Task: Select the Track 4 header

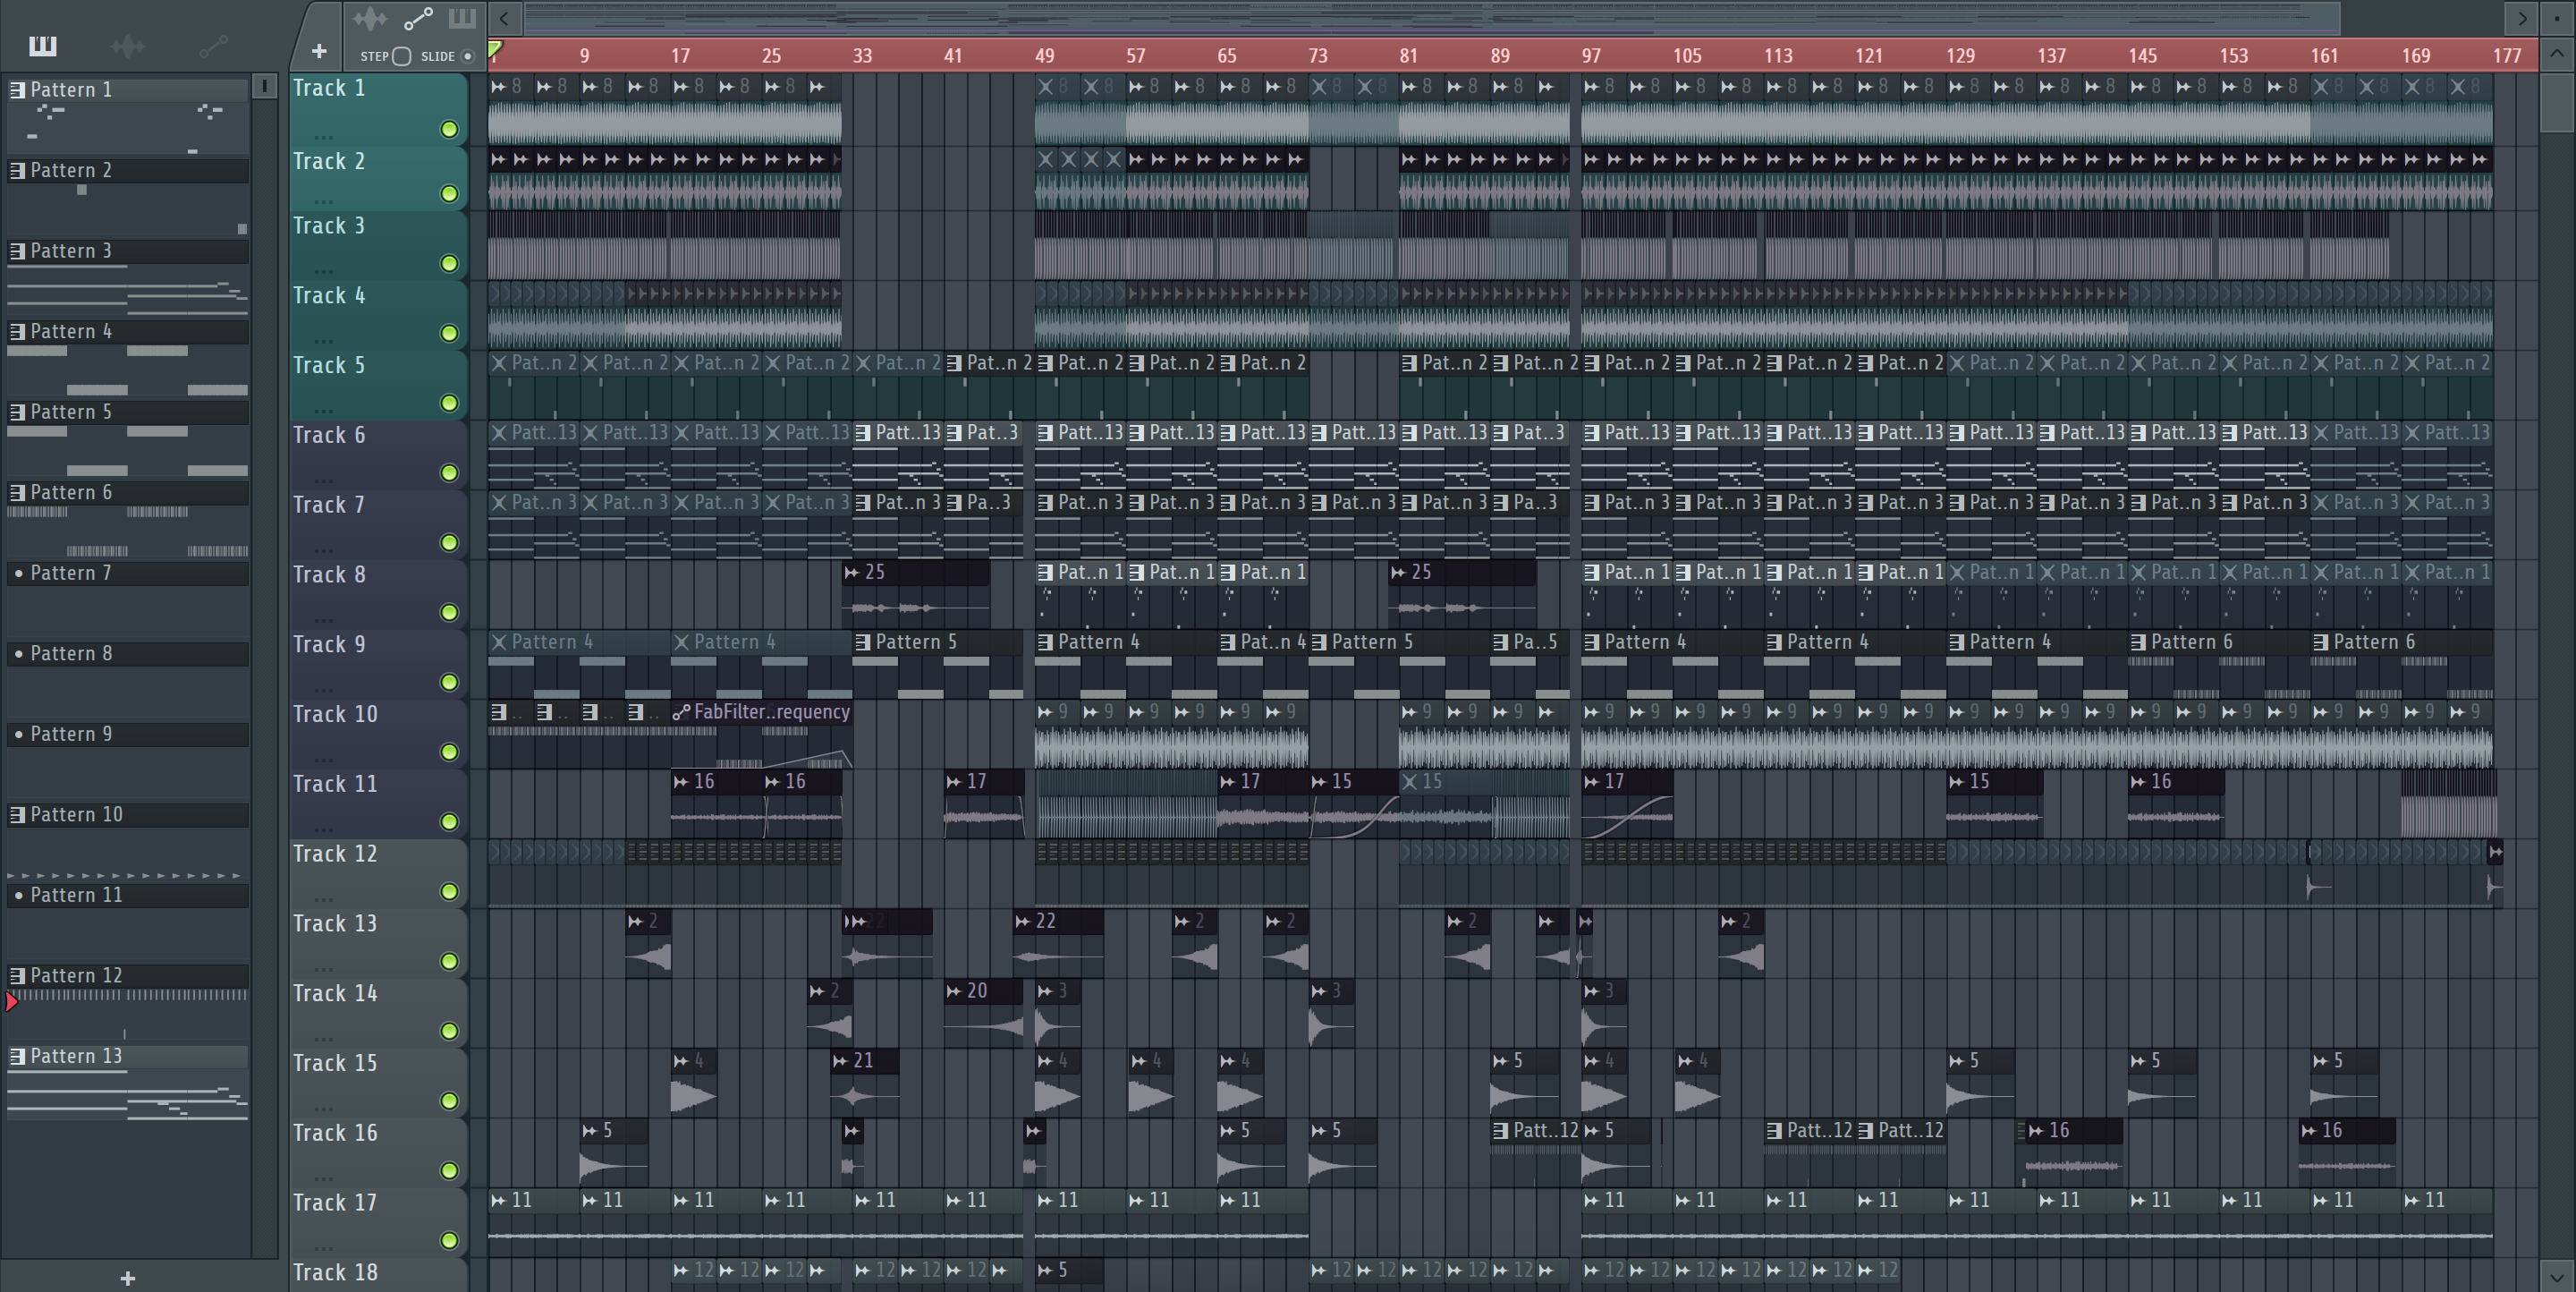Action: click(378, 315)
